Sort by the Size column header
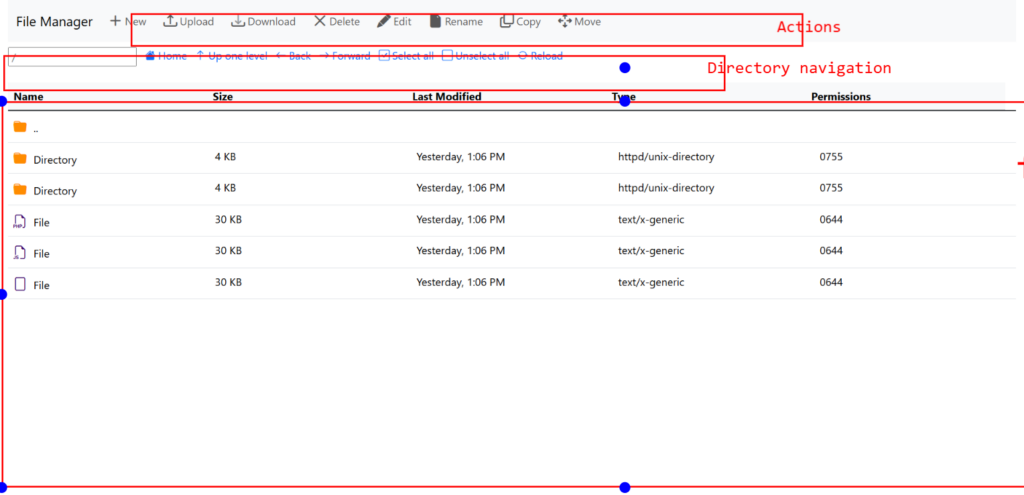The image size is (1024, 495). pyautogui.click(x=223, y=97)
